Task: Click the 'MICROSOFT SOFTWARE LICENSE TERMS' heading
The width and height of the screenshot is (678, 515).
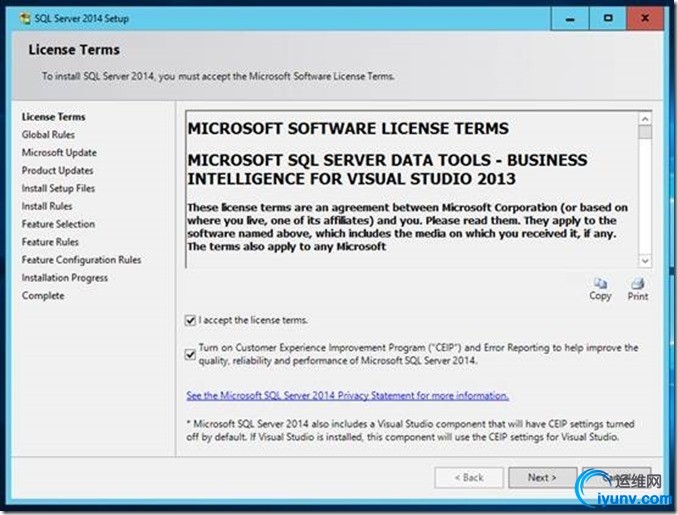Action: tap(349, 128)
